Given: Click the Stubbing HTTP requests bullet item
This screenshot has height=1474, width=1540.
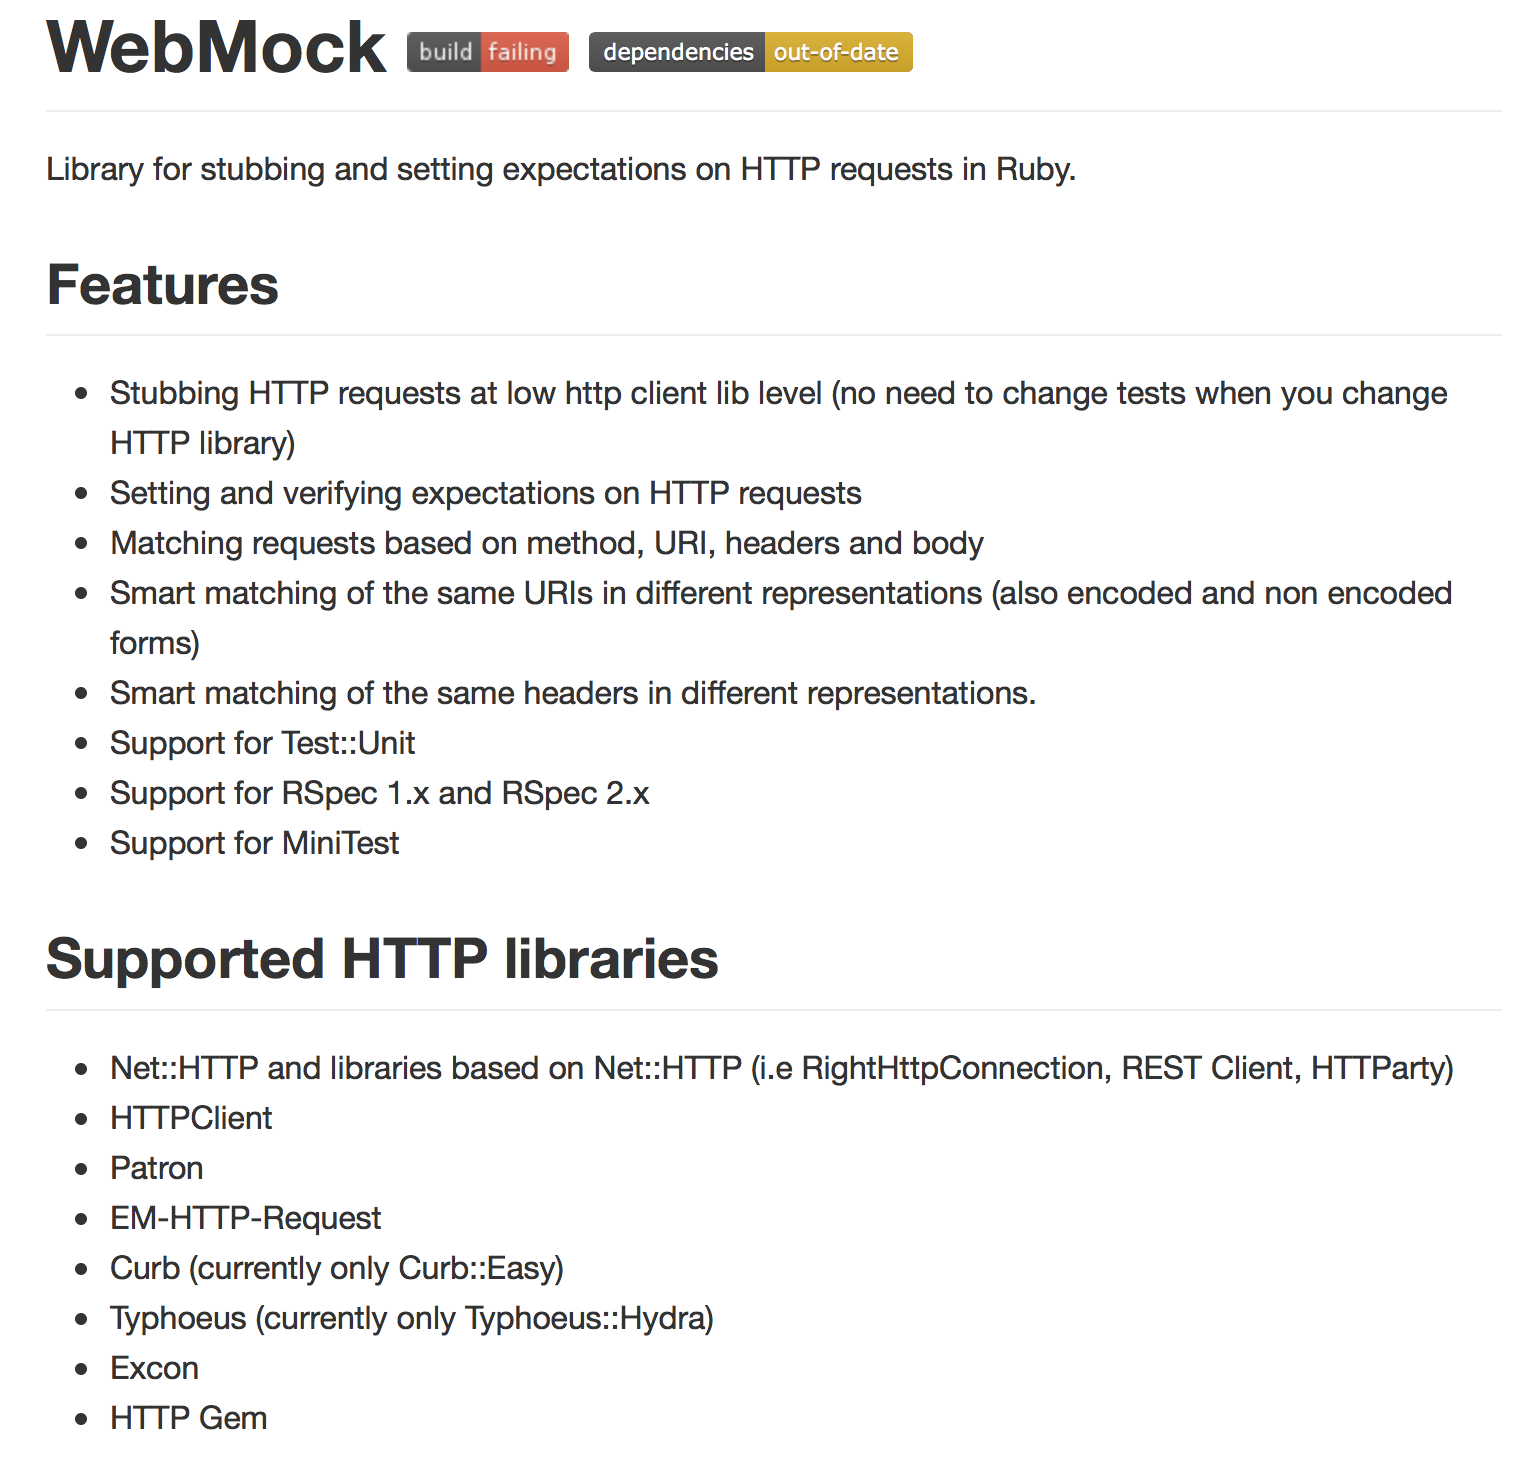Looking at the screenshot, I should [778, 394].
